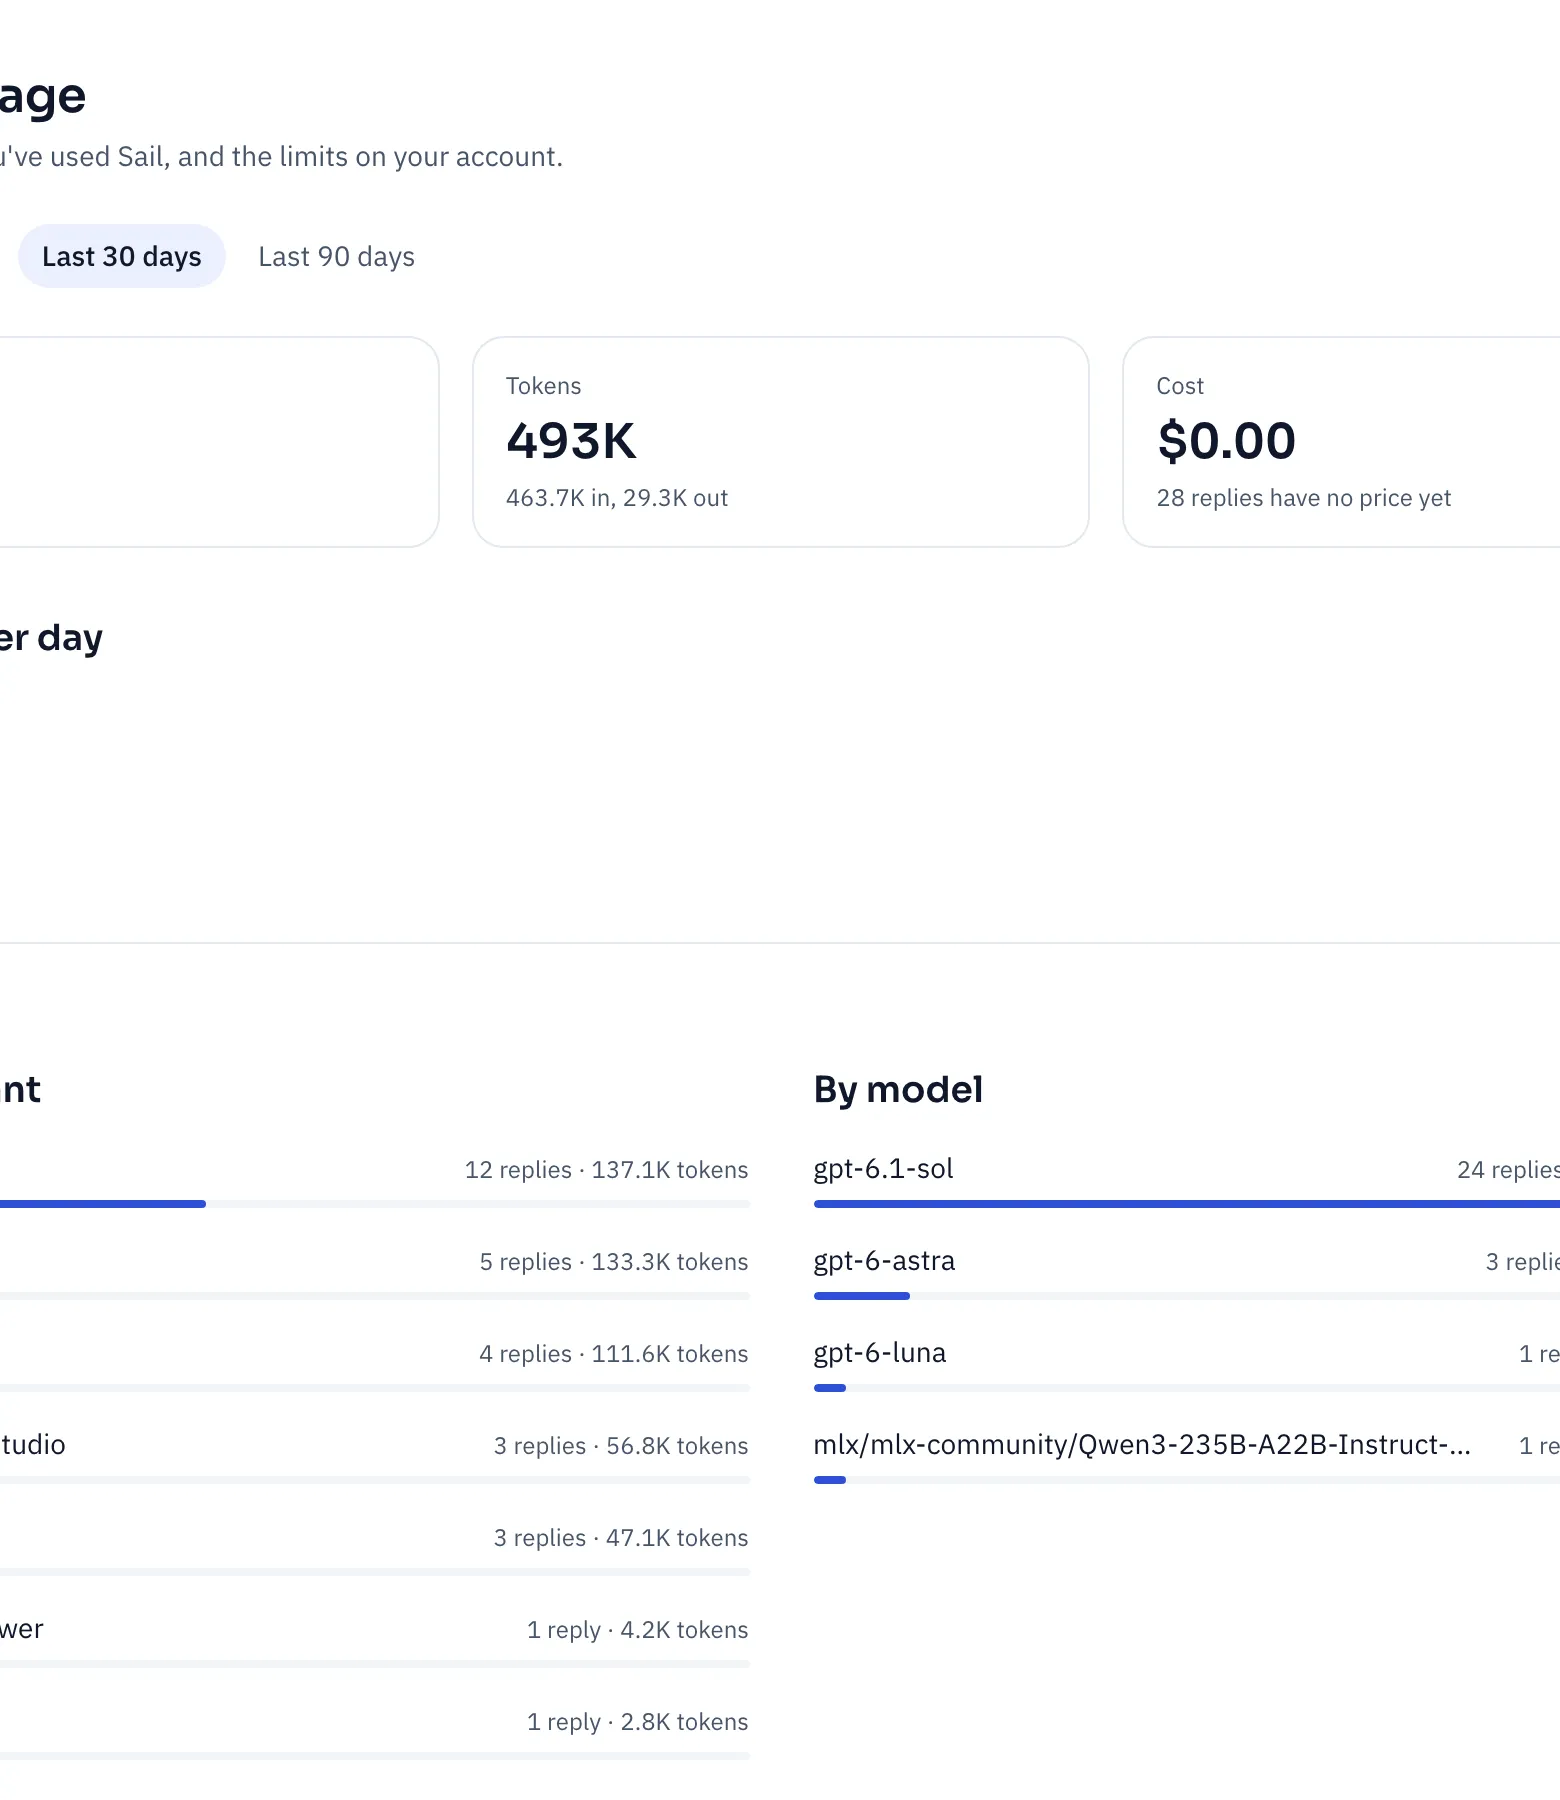Screen dimensions: 1560x1800
Task: Click "4 replies · 111.6K tokens" entry
Action: tap(614, 1354)
